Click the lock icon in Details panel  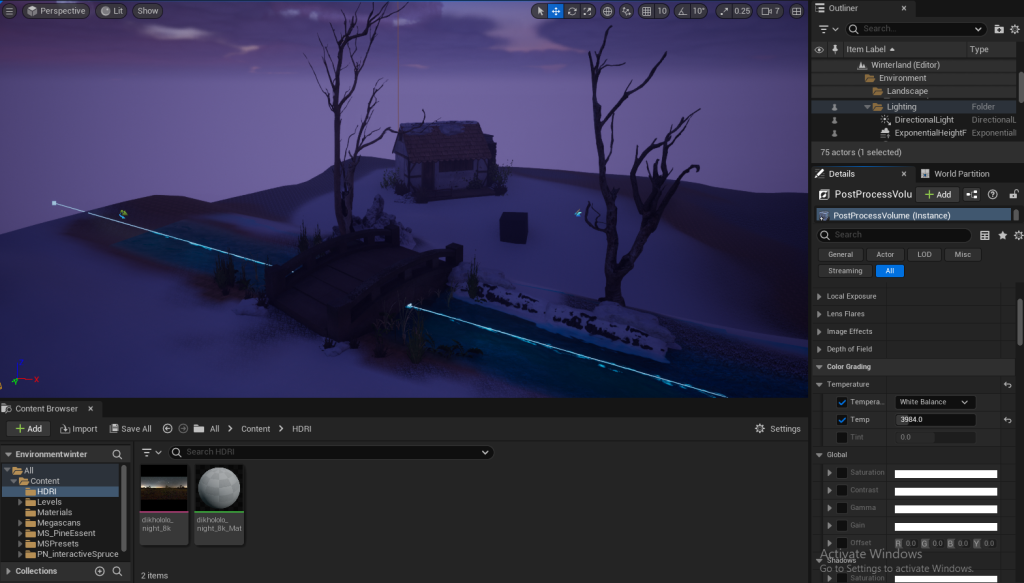1014,194
